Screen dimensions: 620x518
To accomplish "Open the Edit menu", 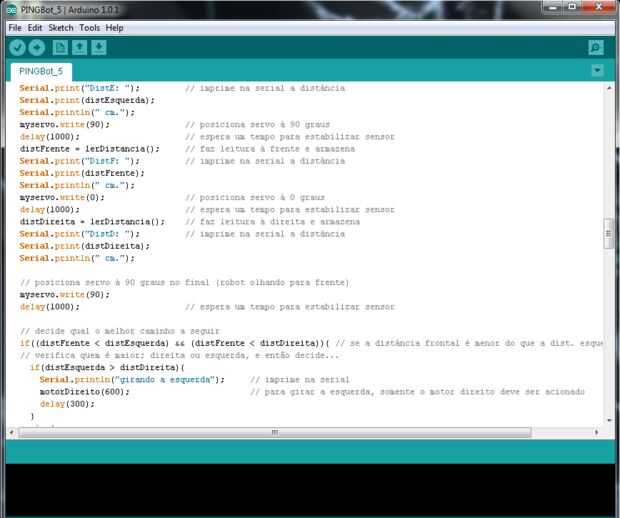I will 35,28.
